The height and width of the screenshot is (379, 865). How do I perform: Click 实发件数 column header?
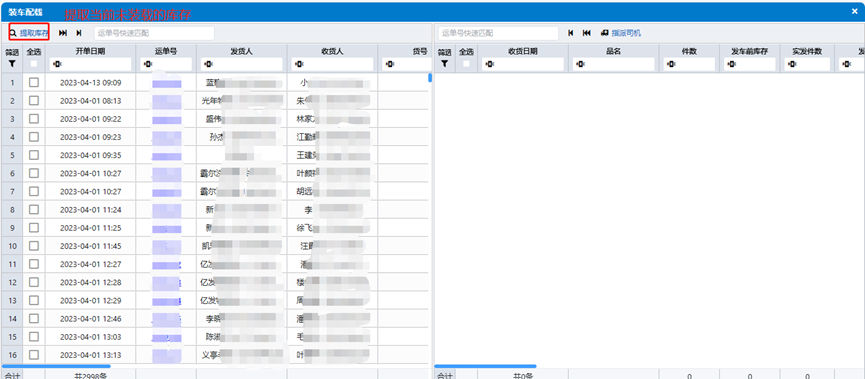[x=807, y=51]
